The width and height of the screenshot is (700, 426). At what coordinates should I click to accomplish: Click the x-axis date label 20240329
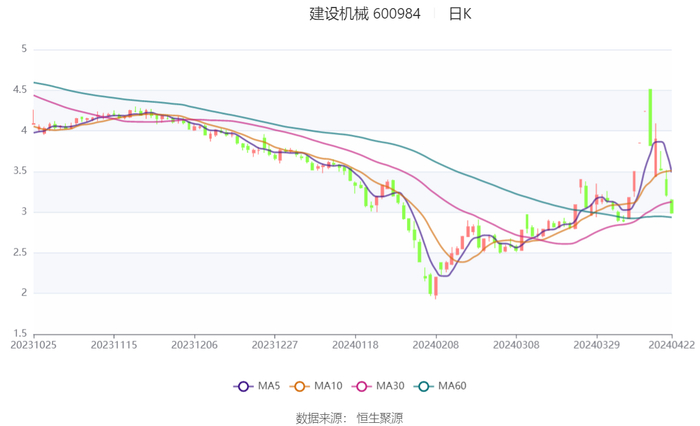[x=596, y=345]
